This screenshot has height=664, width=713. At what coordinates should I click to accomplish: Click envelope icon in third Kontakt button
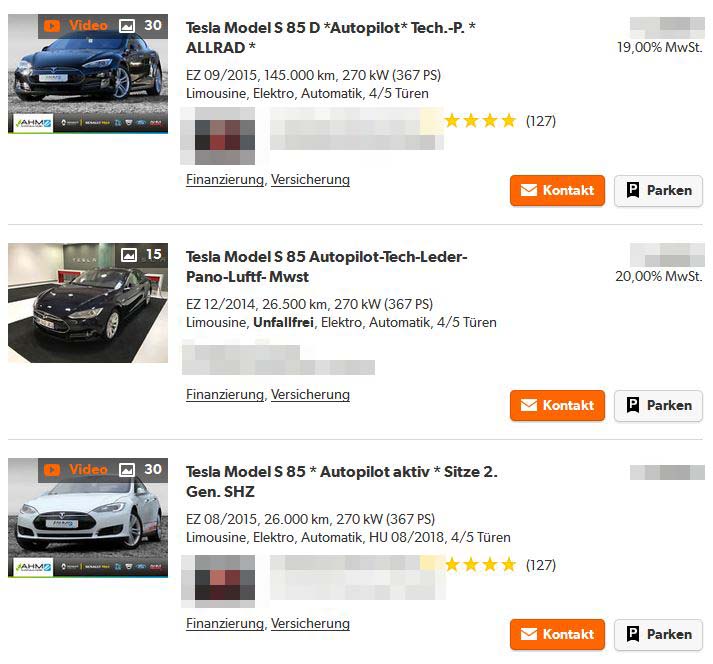coord(528,634)
